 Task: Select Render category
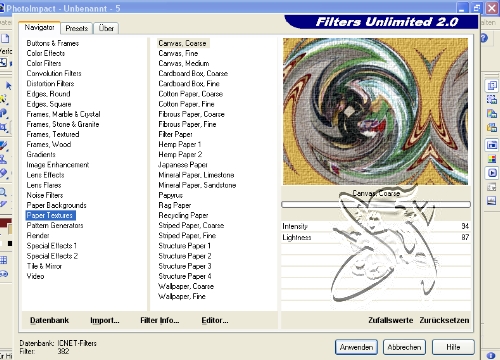point(38,235)
